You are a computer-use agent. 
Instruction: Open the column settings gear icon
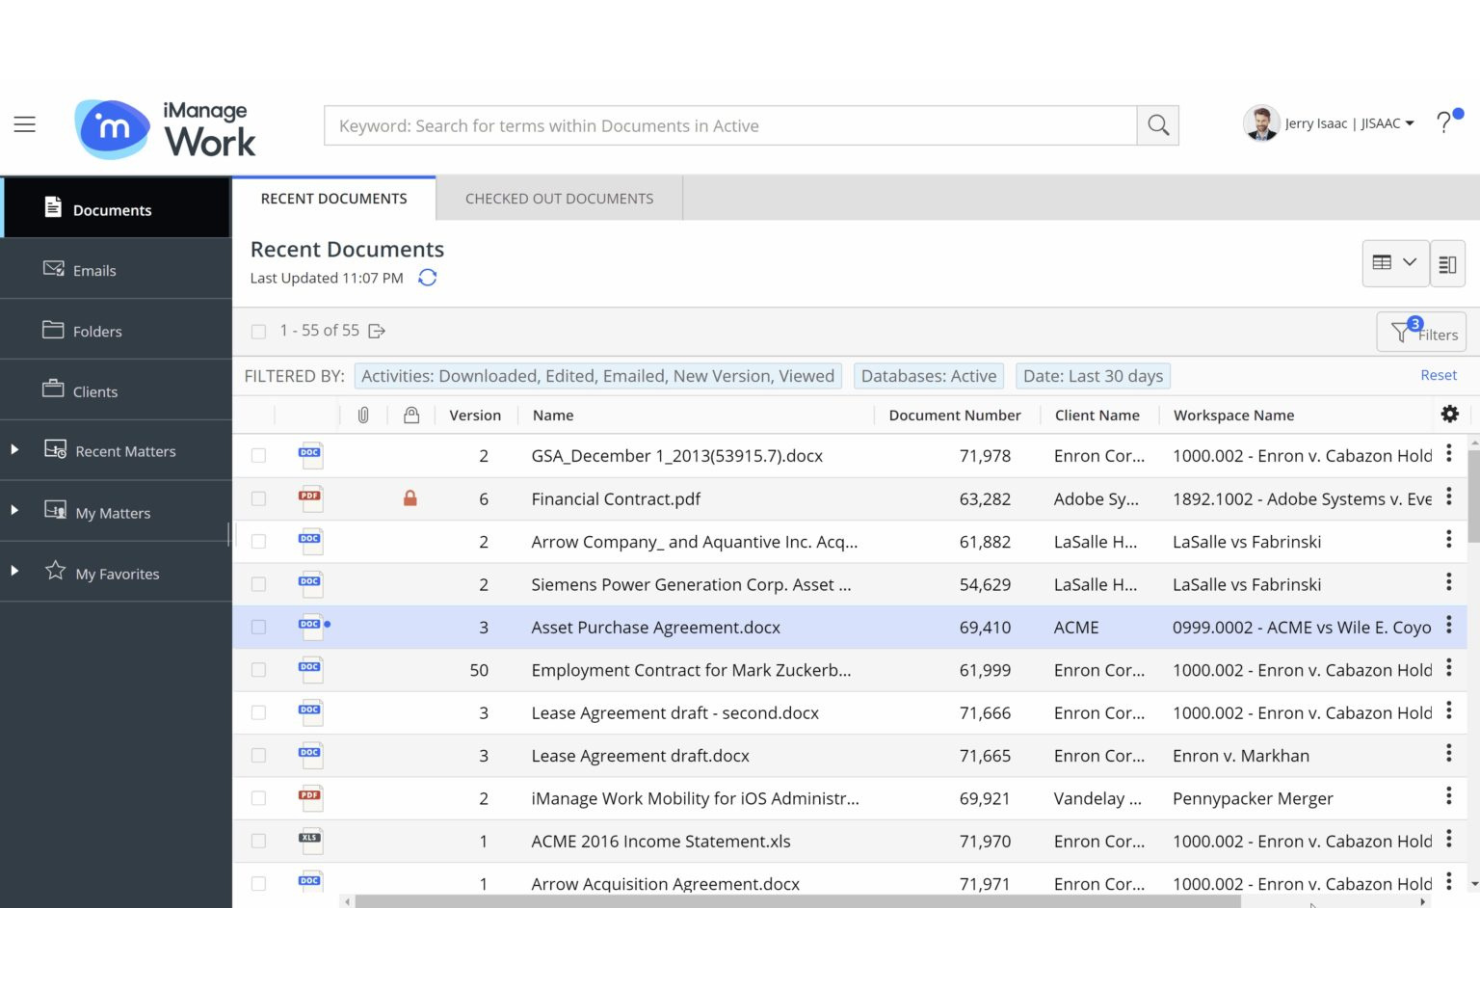click(x=1449, y=413)
